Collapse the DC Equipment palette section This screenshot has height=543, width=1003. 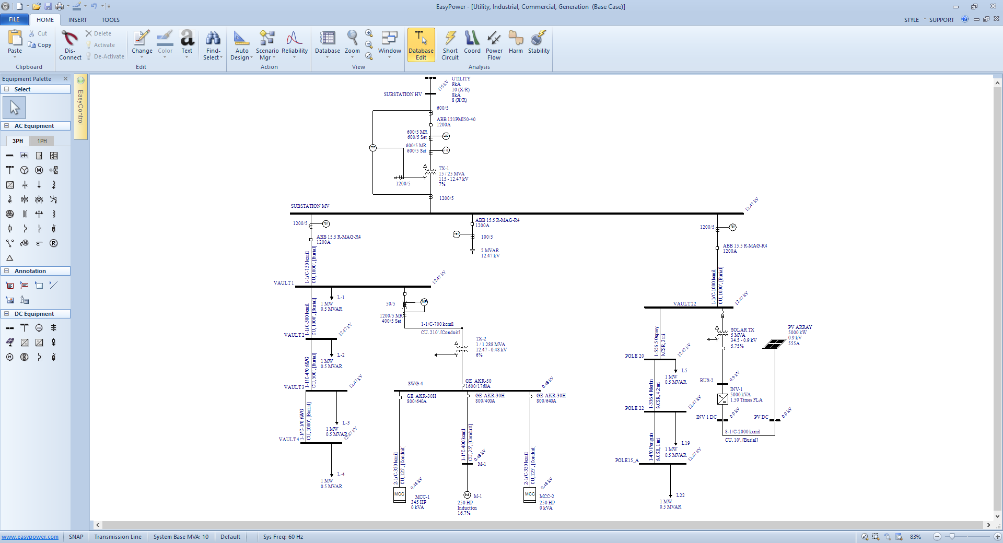tap(6, 314)
